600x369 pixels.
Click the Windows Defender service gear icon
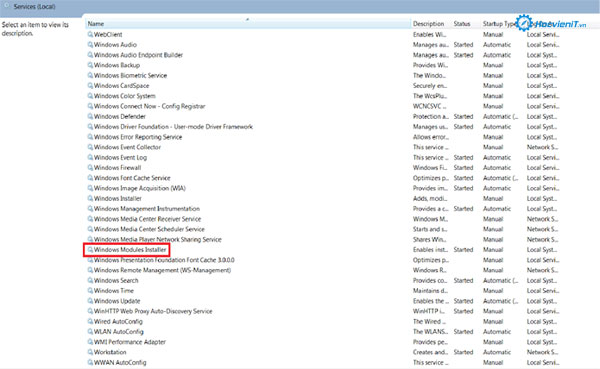pyautogui.click(x=90, y=116)
